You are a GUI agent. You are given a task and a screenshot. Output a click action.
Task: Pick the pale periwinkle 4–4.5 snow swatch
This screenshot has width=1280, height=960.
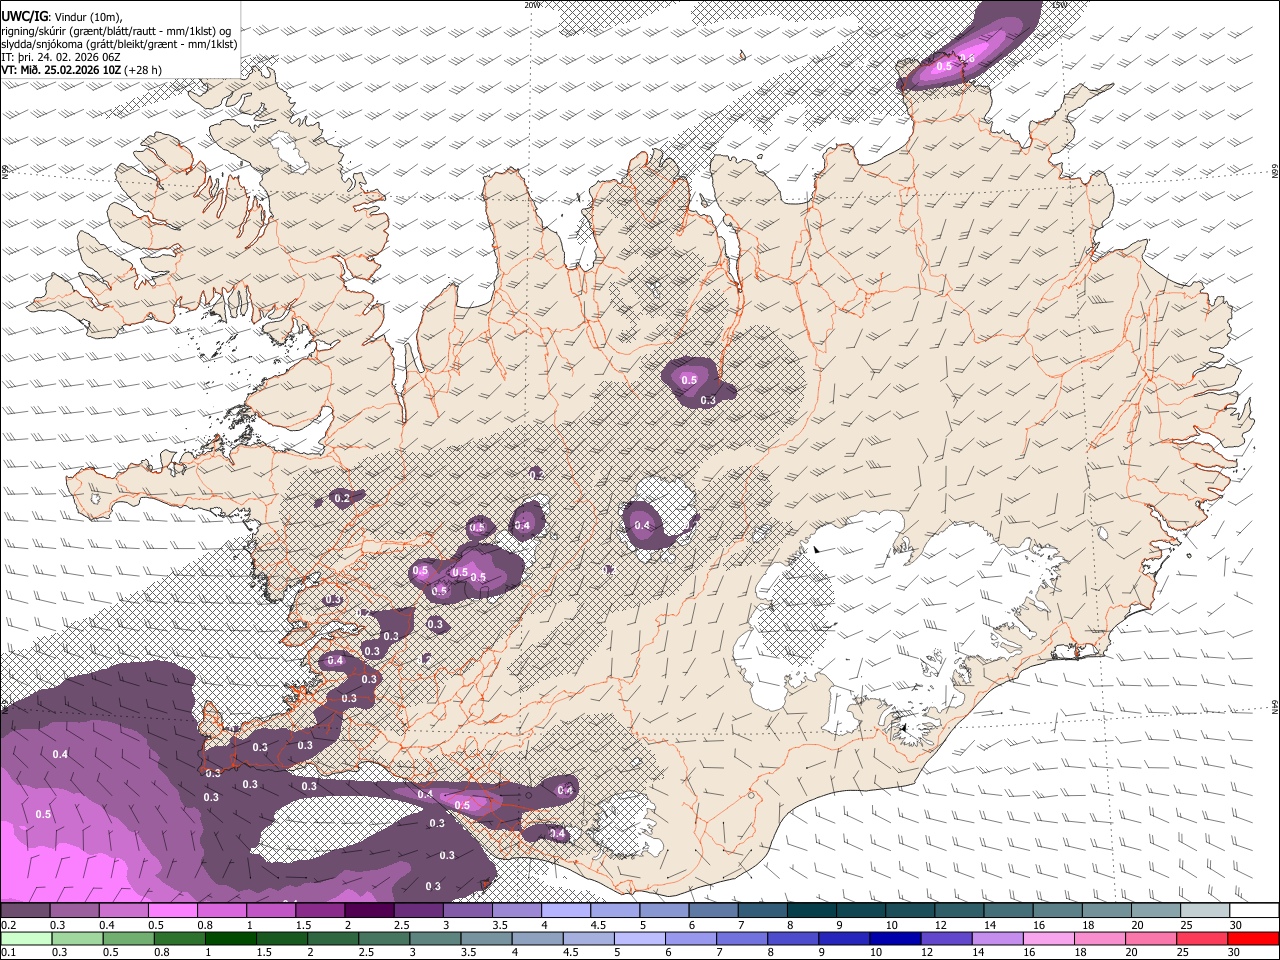coord(566,910)
